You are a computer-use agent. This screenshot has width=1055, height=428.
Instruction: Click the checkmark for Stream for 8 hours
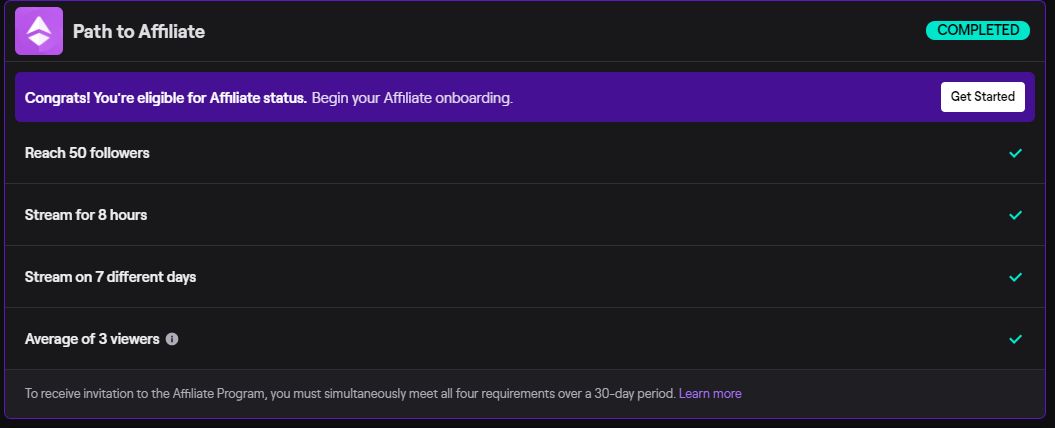(1015, 215)
